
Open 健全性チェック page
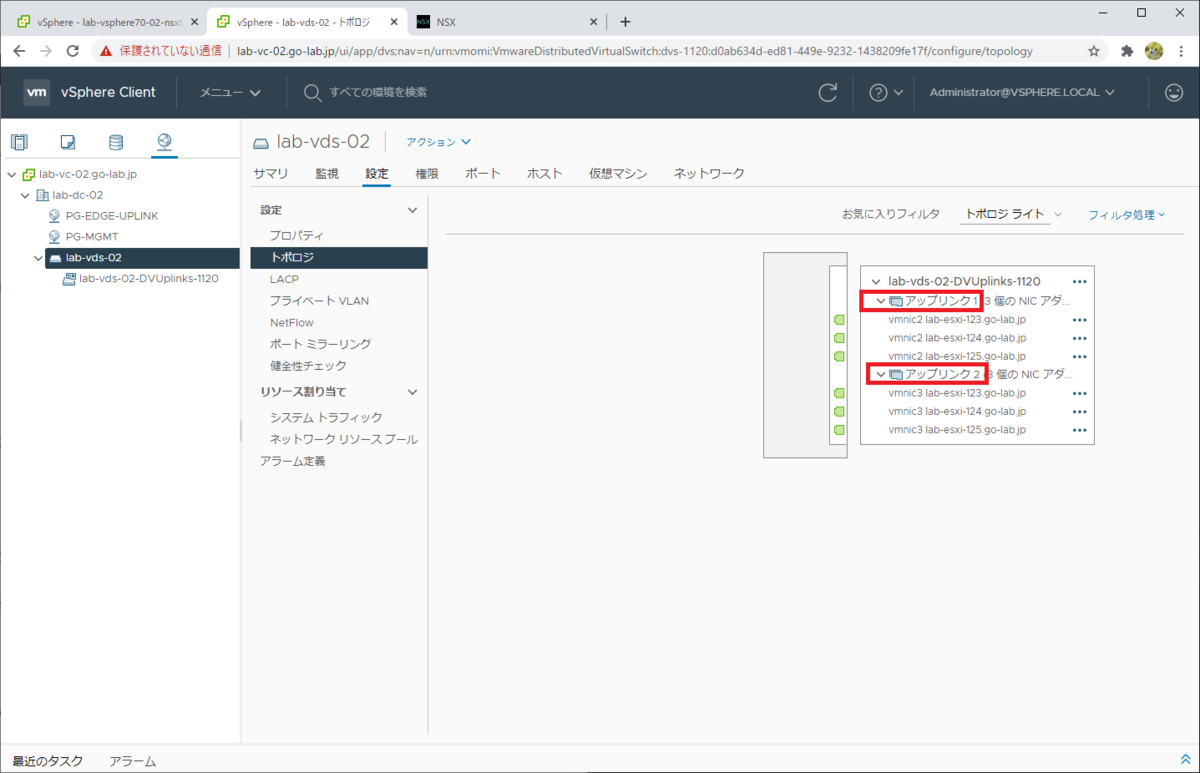point(308,366)
